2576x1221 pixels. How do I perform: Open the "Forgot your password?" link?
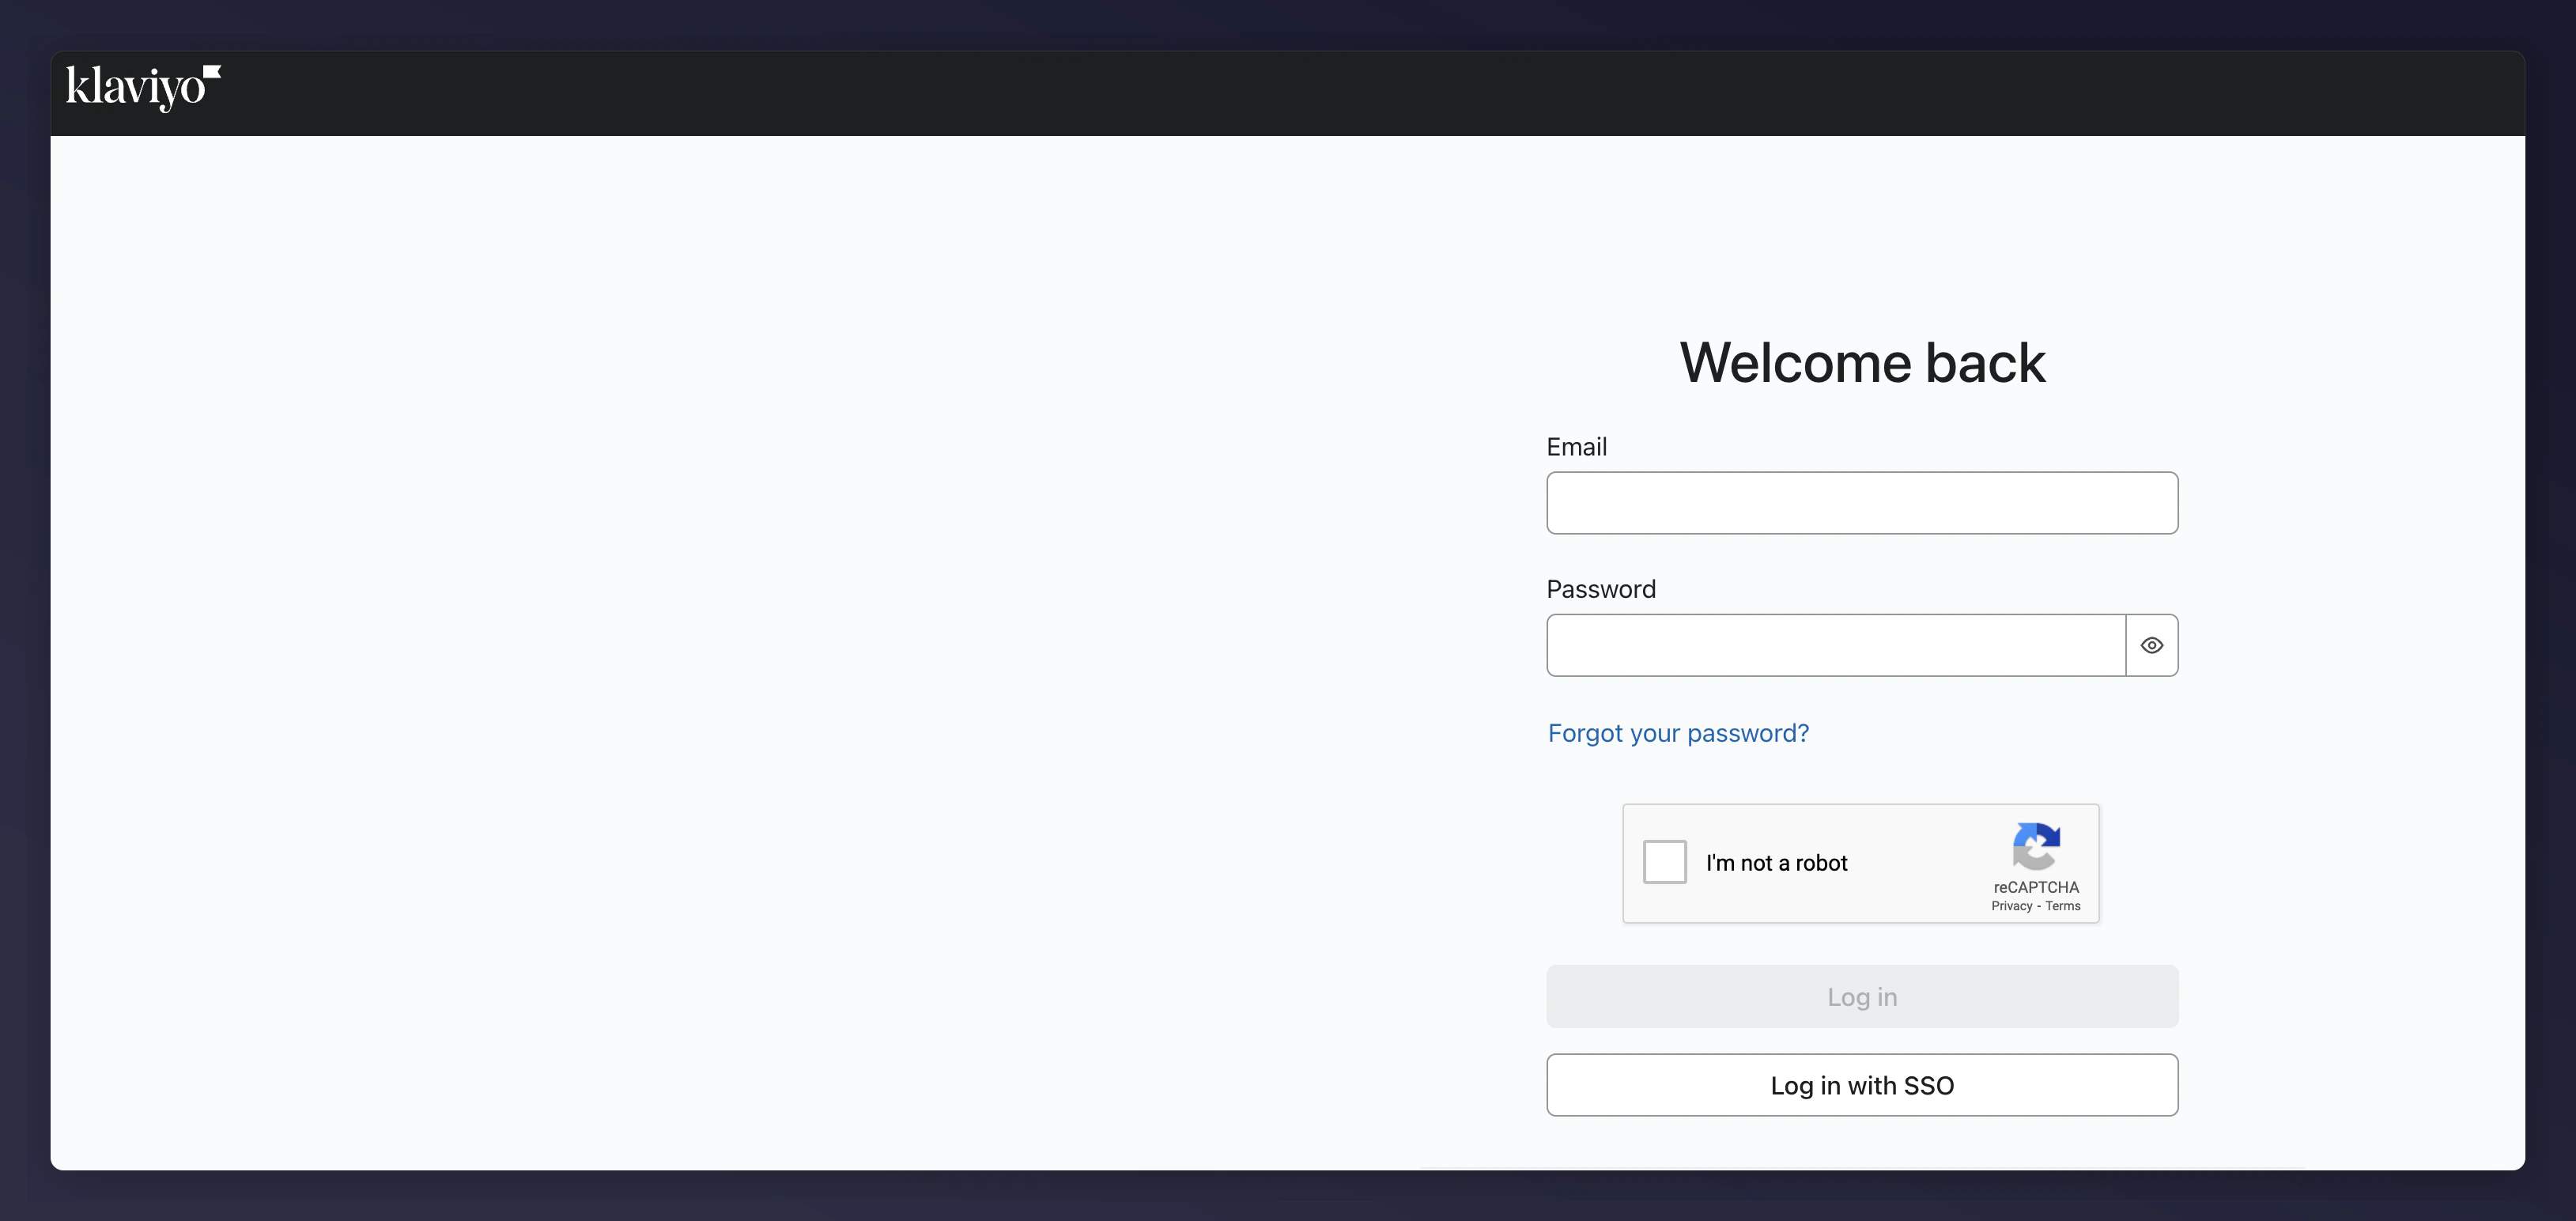1678,733
